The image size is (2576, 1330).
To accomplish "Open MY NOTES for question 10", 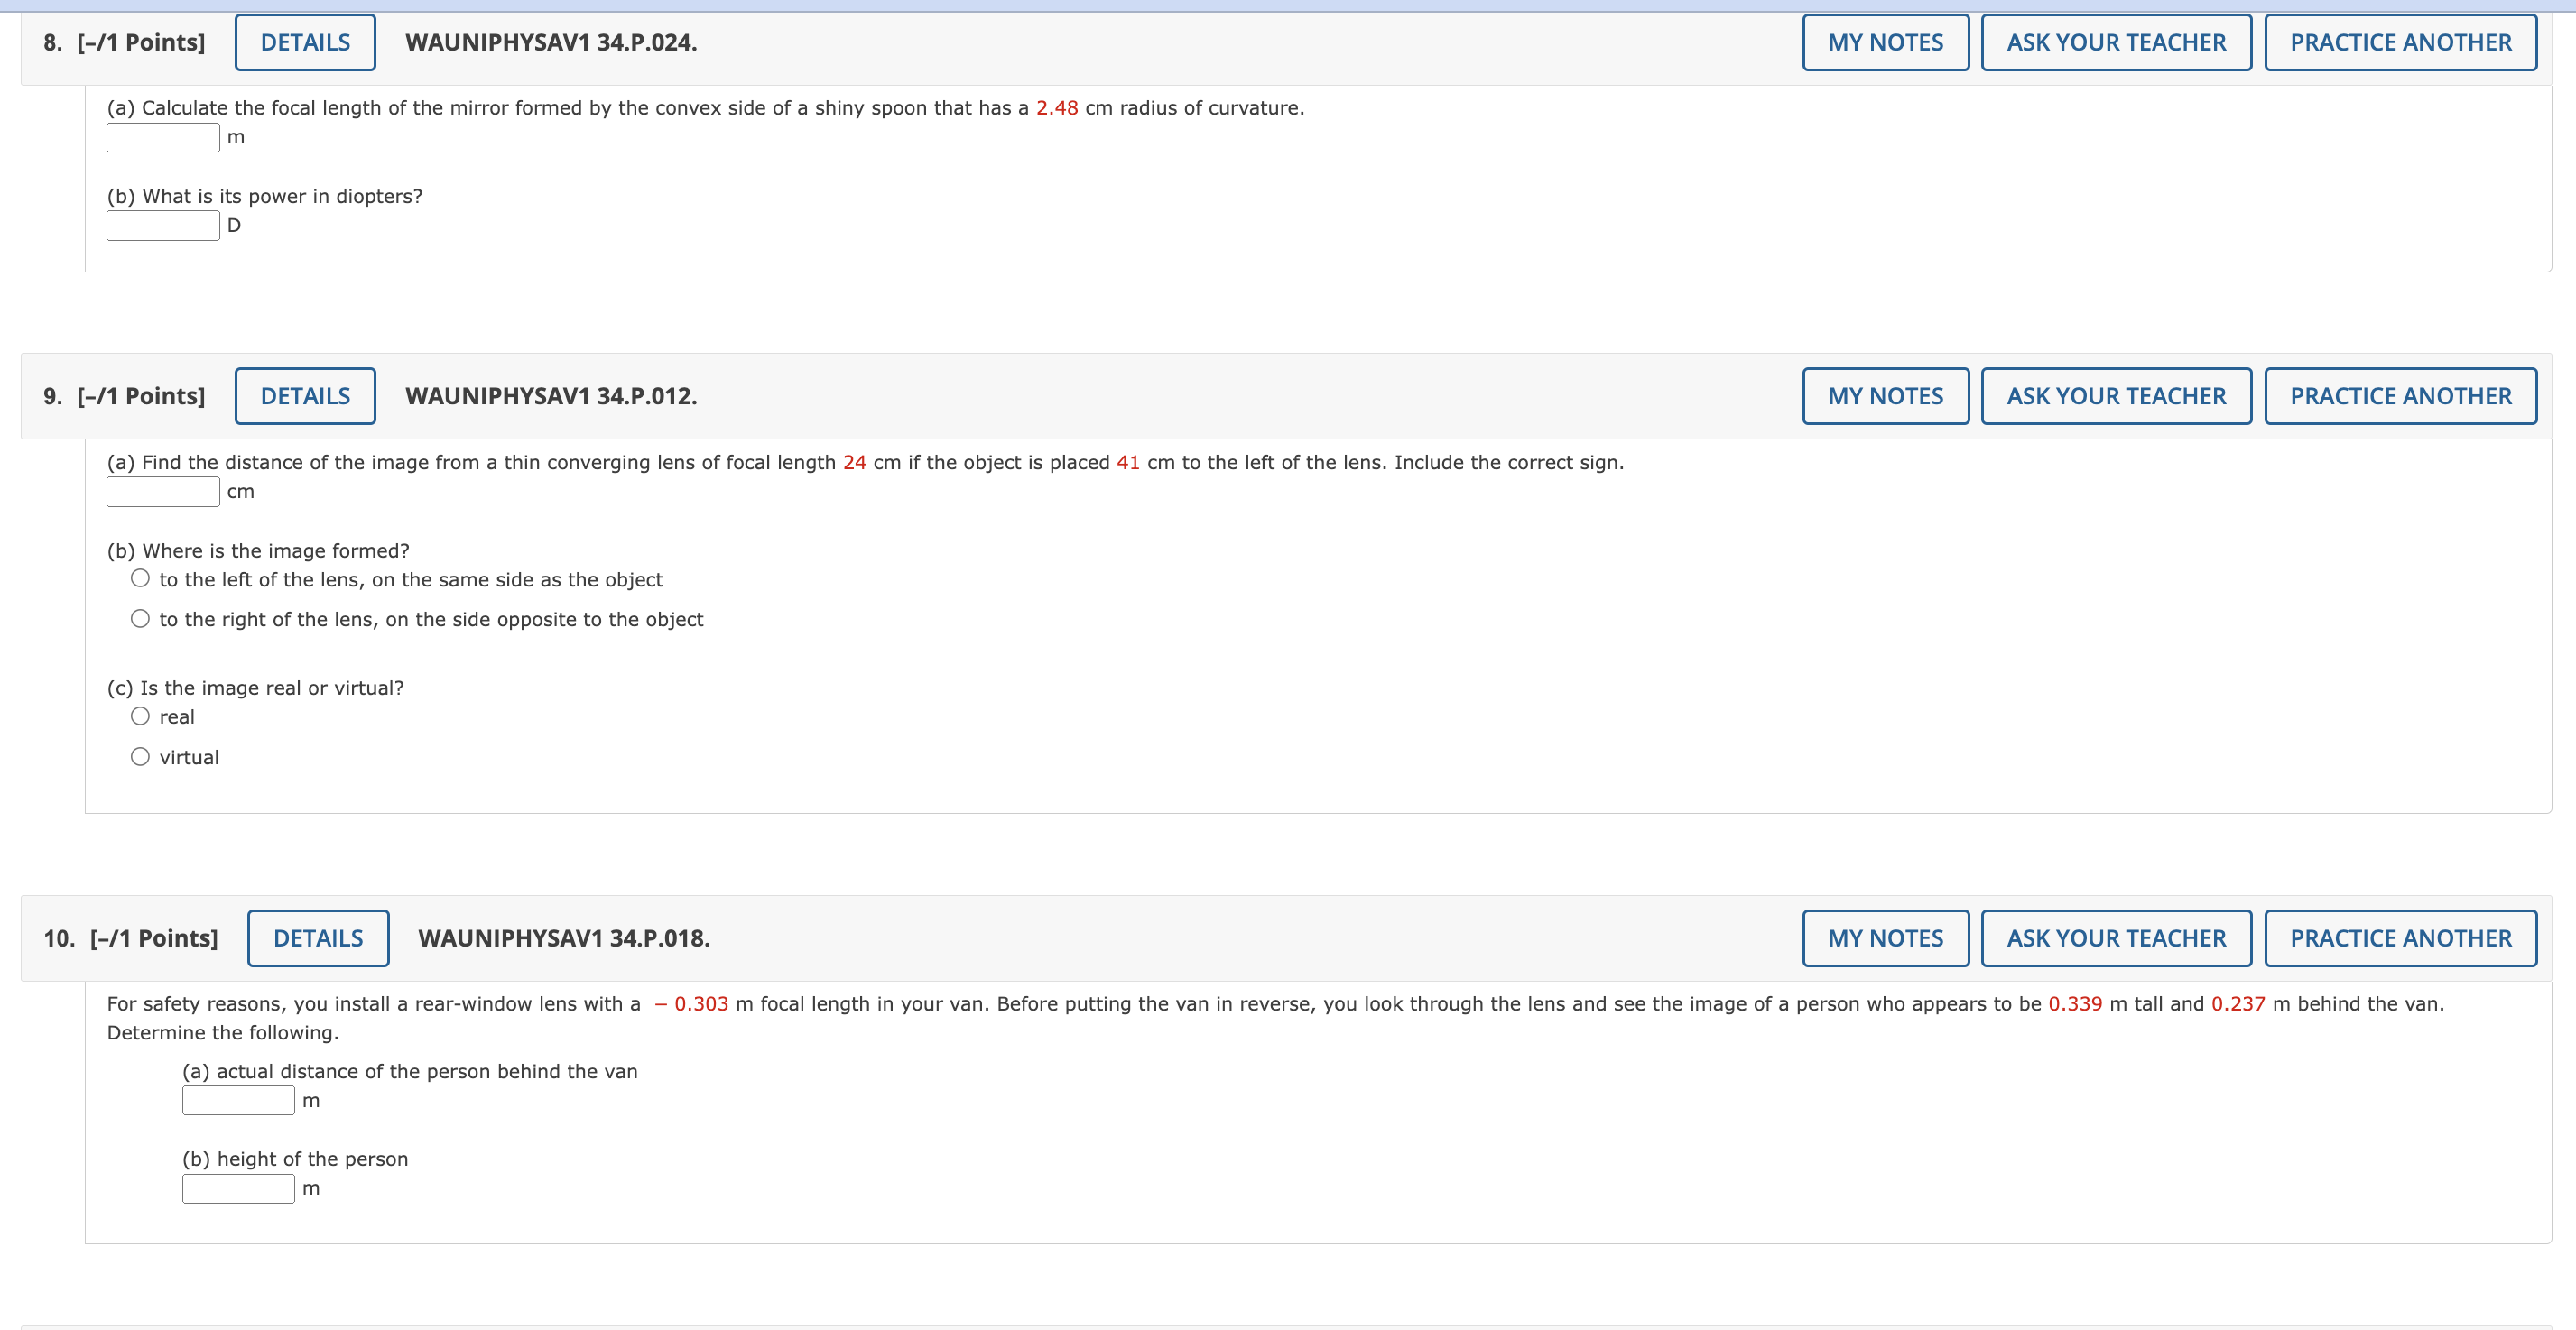I will [x=1884, y=938].
